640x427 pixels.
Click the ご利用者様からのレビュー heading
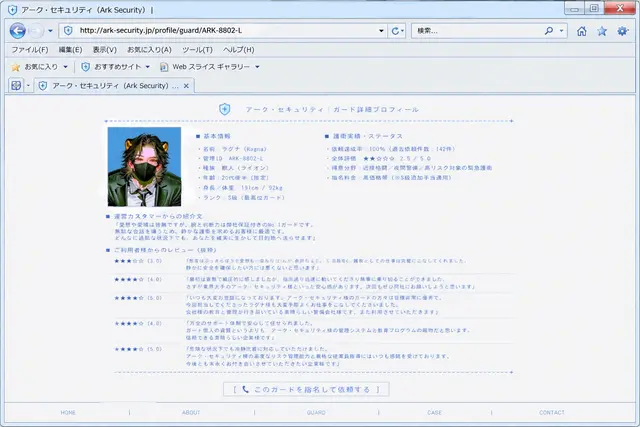[165, 250]
